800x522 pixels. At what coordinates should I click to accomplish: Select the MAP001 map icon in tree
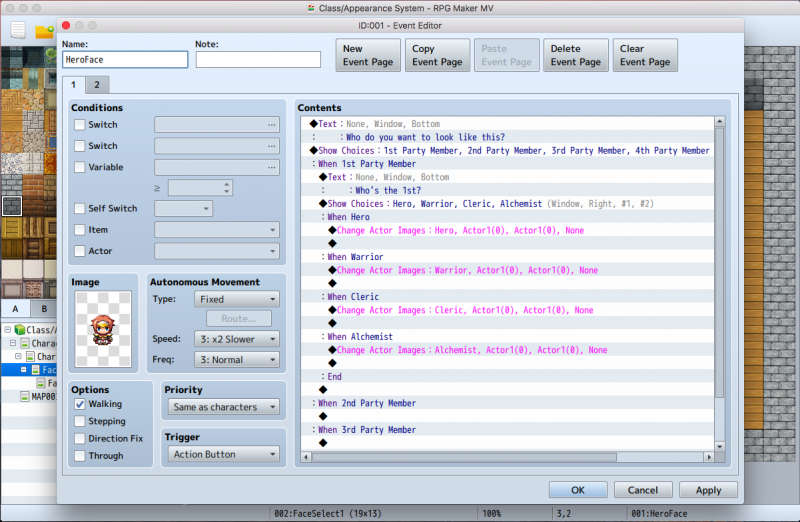tap(24, 396)
